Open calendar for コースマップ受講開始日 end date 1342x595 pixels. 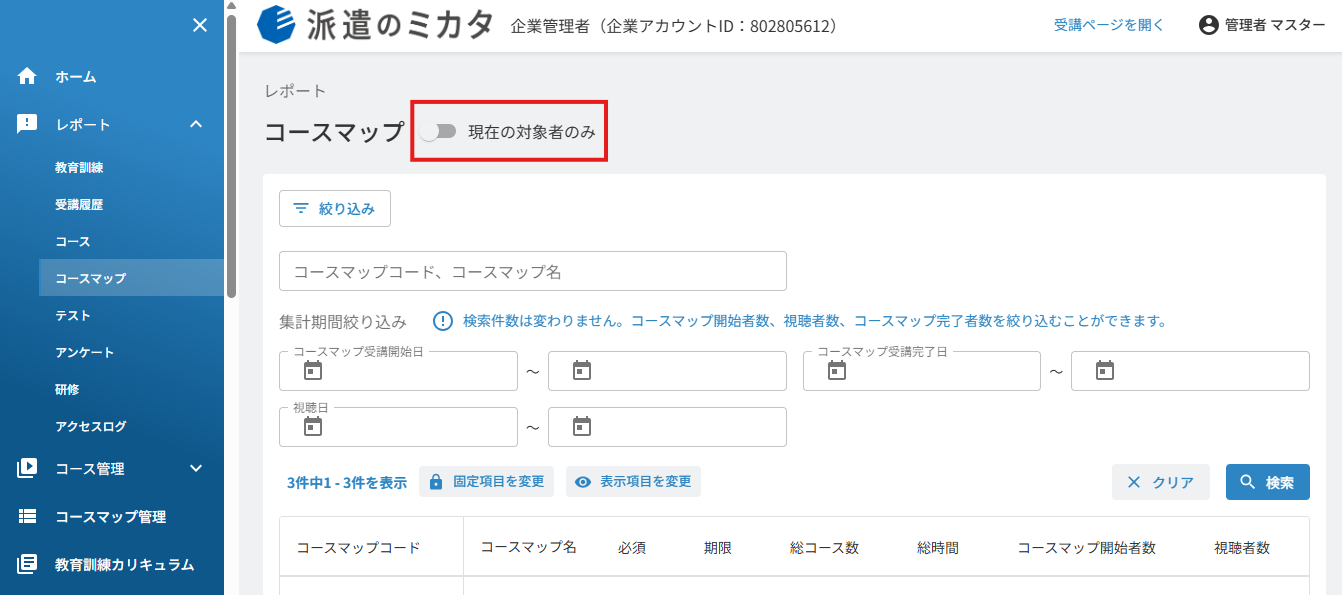[582, 371]
